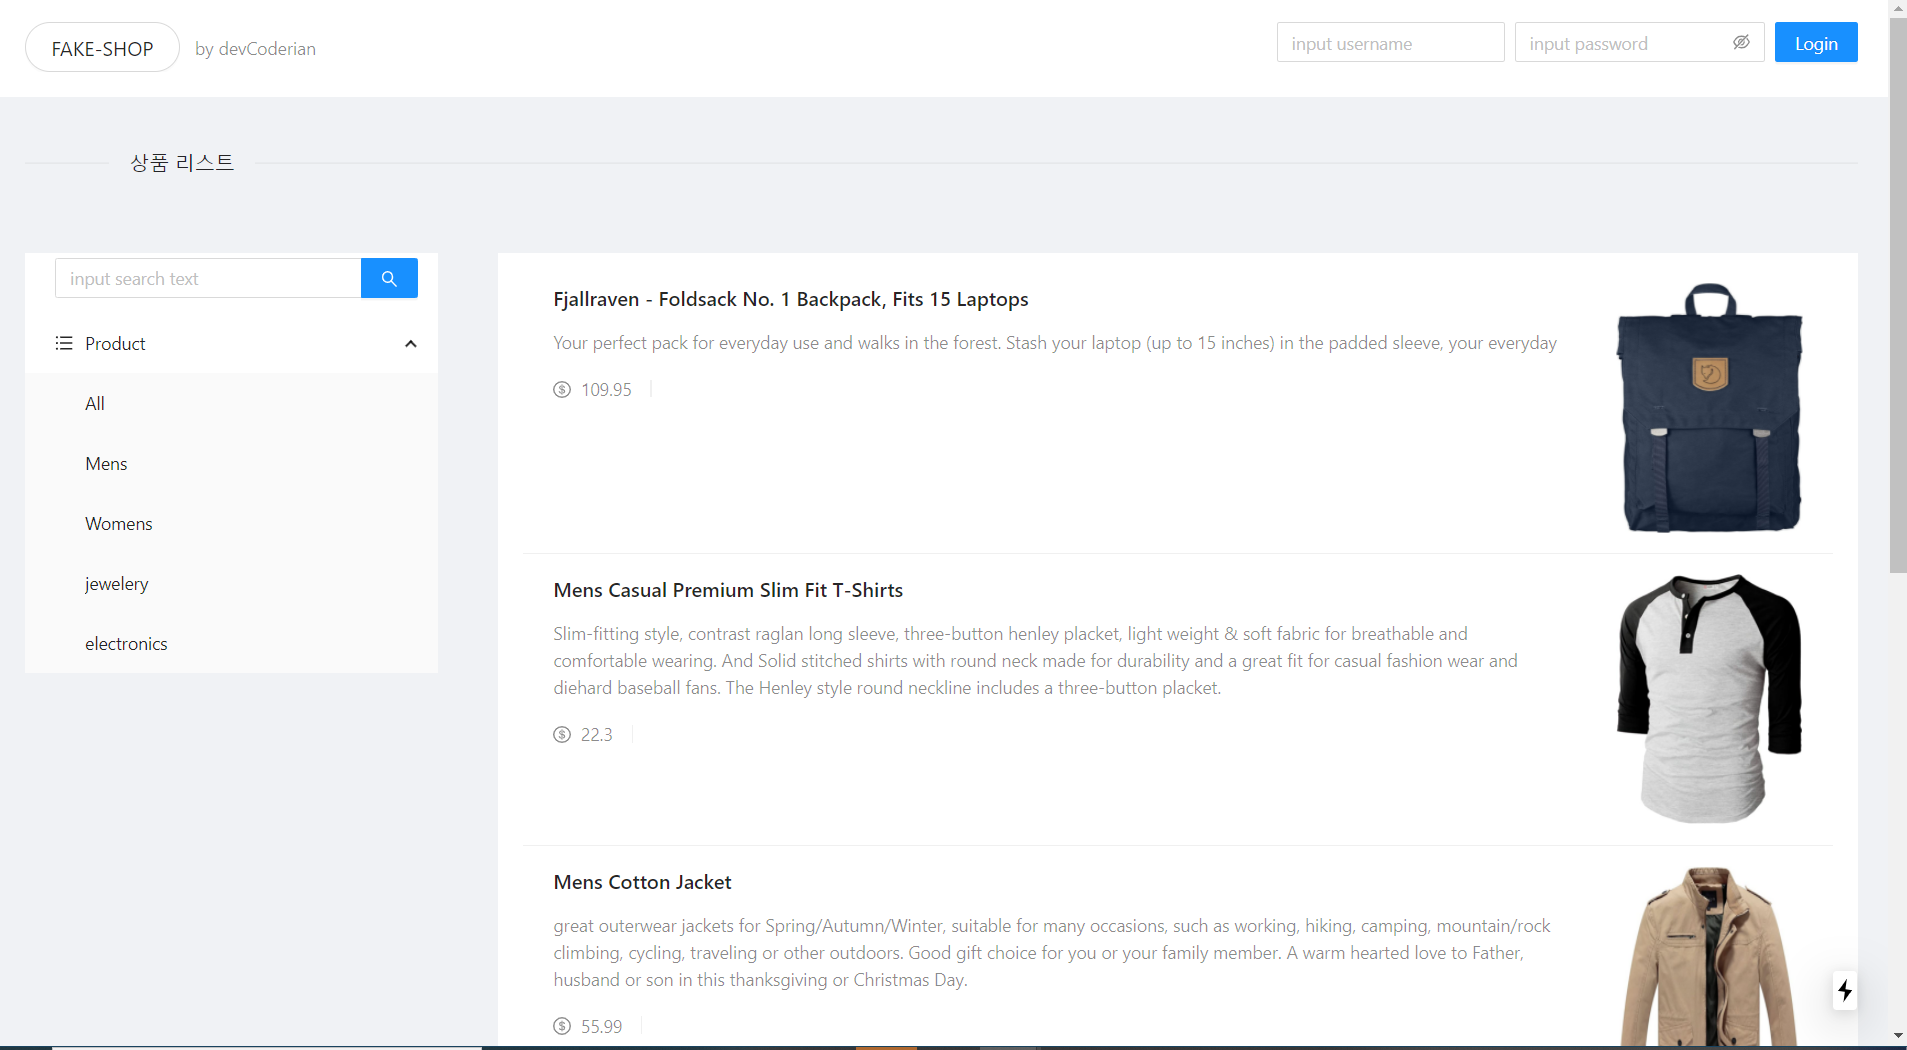Click the Fjallraven backpack product image

pyautogui.click(x=1711, y=408)
